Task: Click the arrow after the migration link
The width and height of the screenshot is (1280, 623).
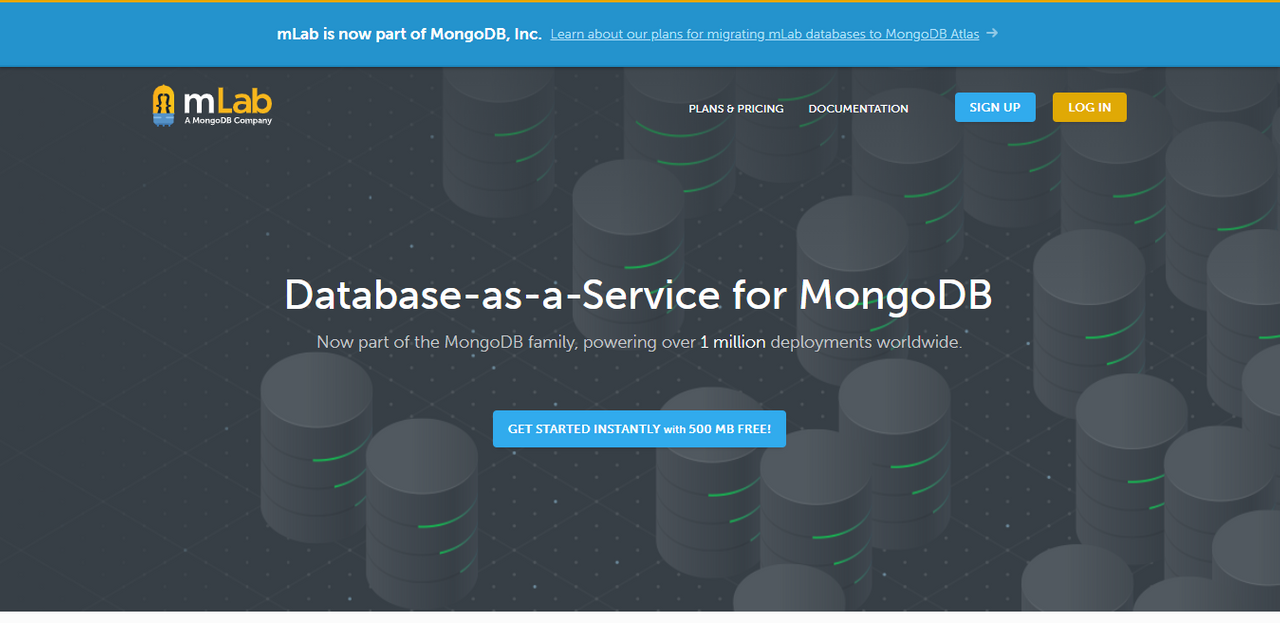Action: (992, 33)
